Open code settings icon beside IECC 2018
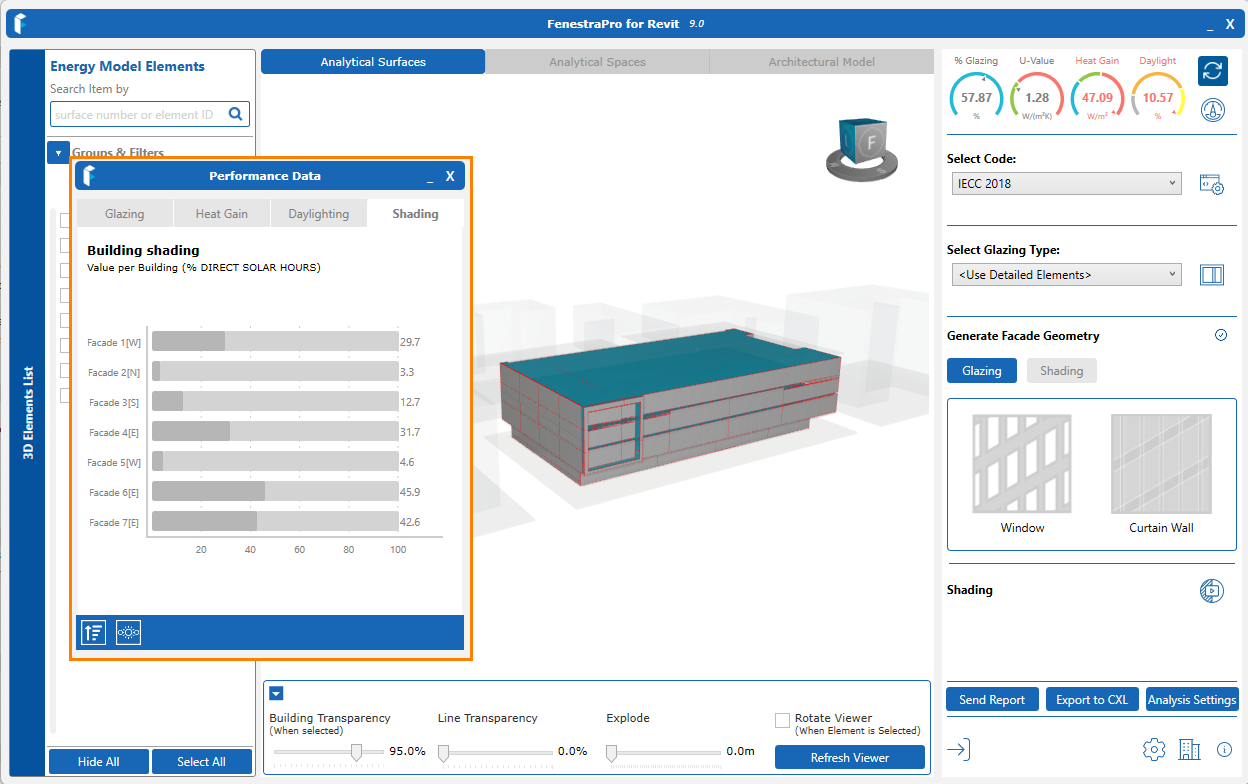 click(1211, 184)
